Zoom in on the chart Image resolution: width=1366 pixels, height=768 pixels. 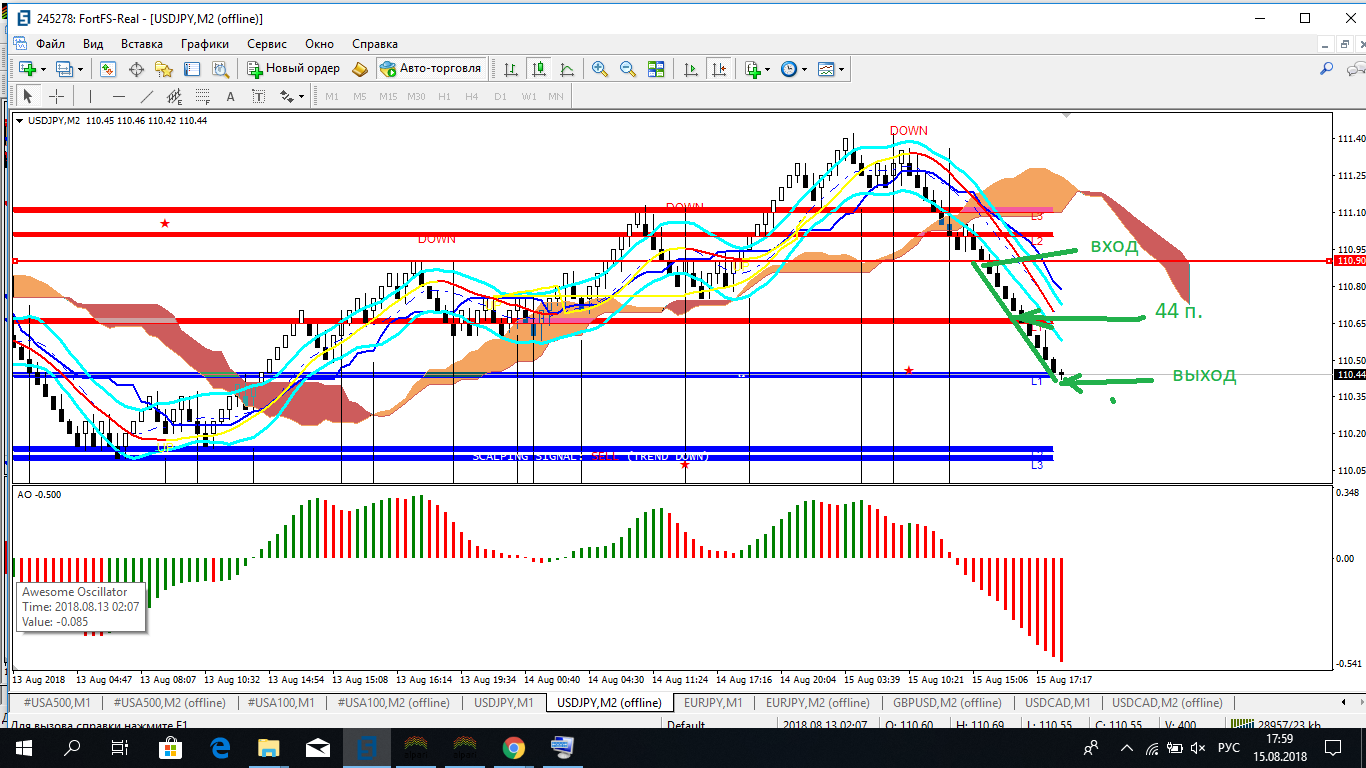click(x=600, y=69)
